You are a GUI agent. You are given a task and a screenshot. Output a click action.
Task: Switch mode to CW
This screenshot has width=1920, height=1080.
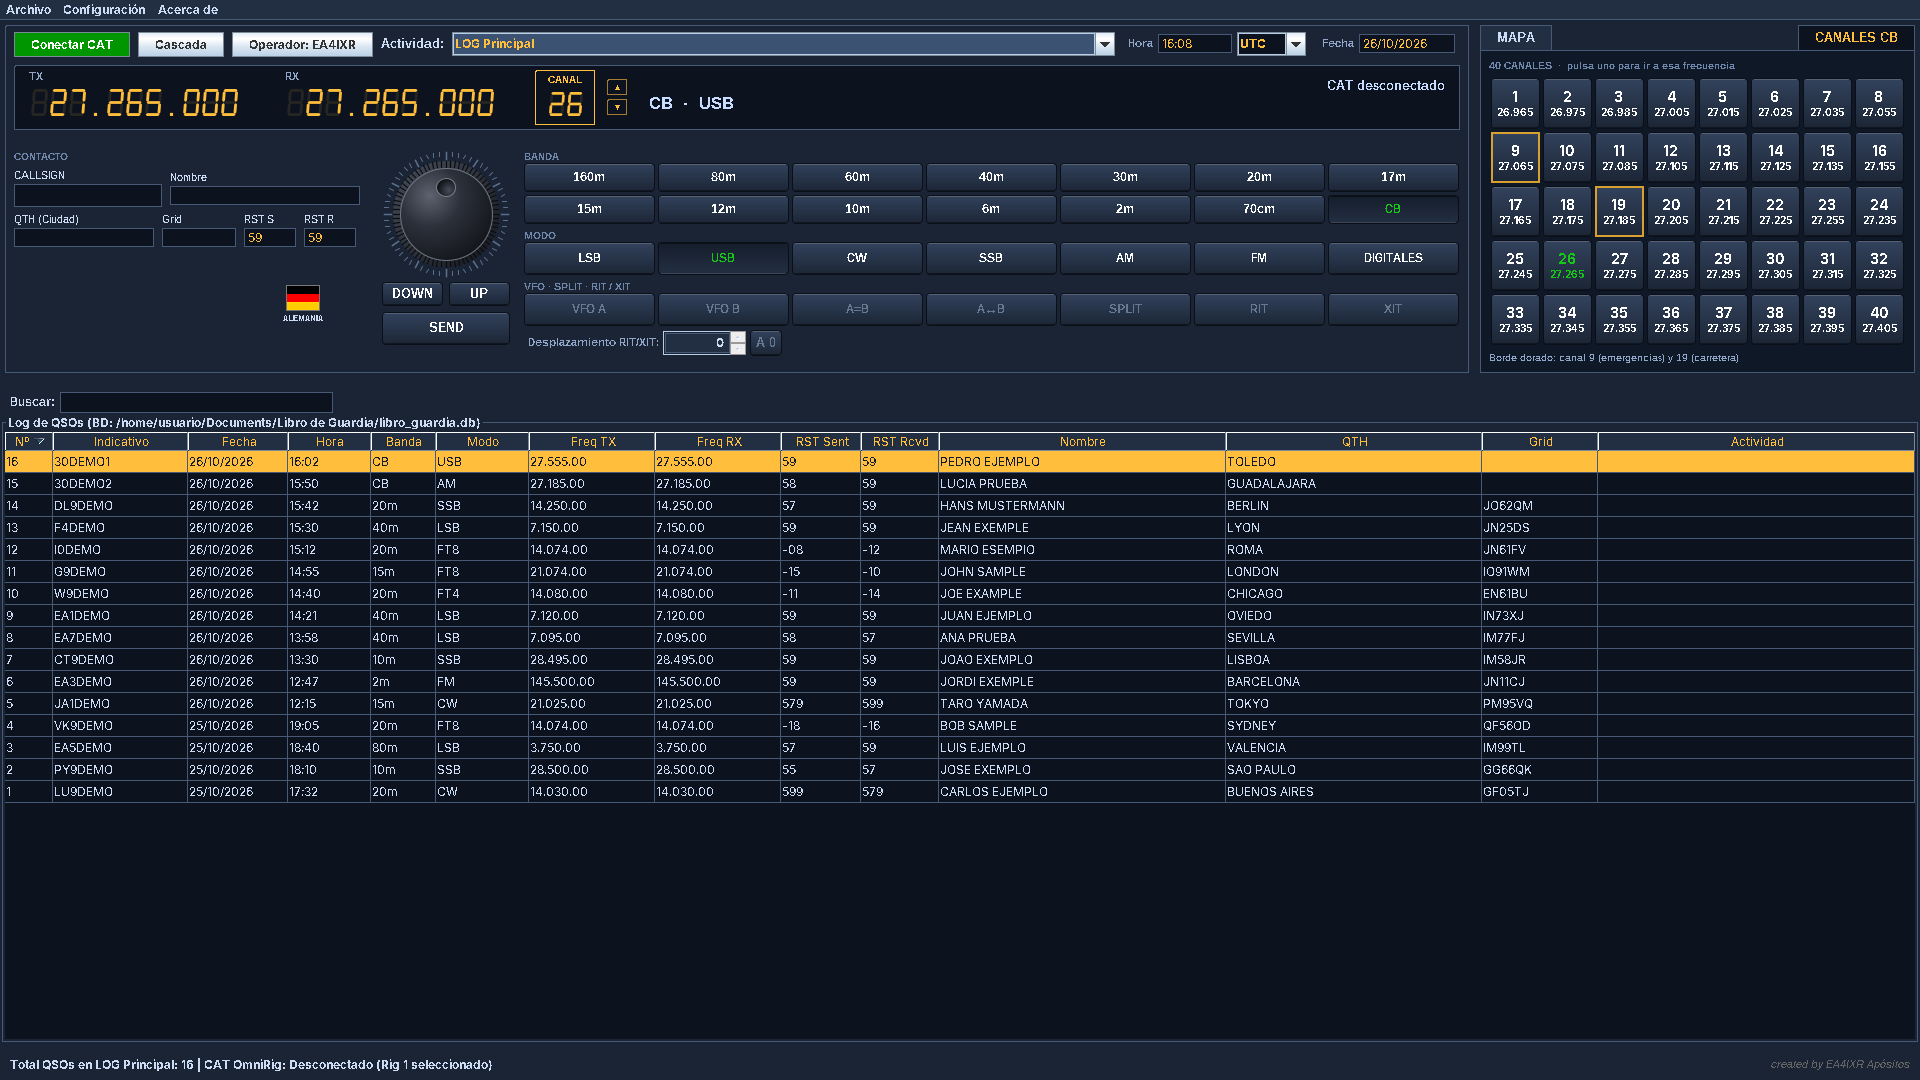[857, 258]
